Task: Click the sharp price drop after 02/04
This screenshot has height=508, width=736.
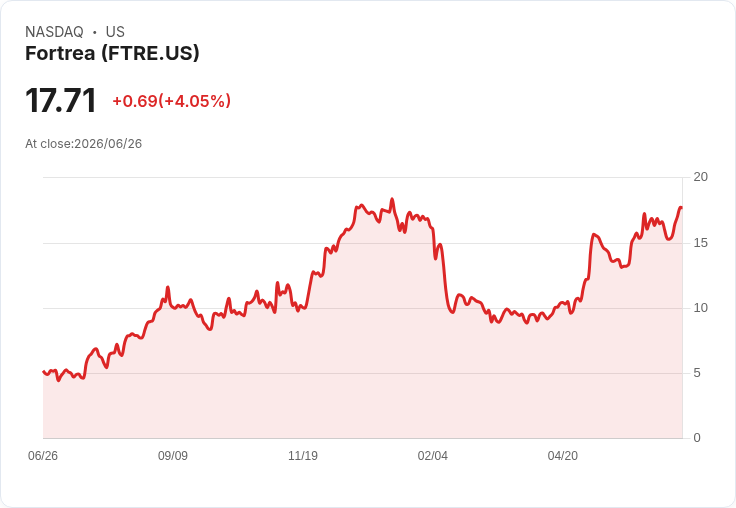Action: pyautogui.click(x=445, y=277)
